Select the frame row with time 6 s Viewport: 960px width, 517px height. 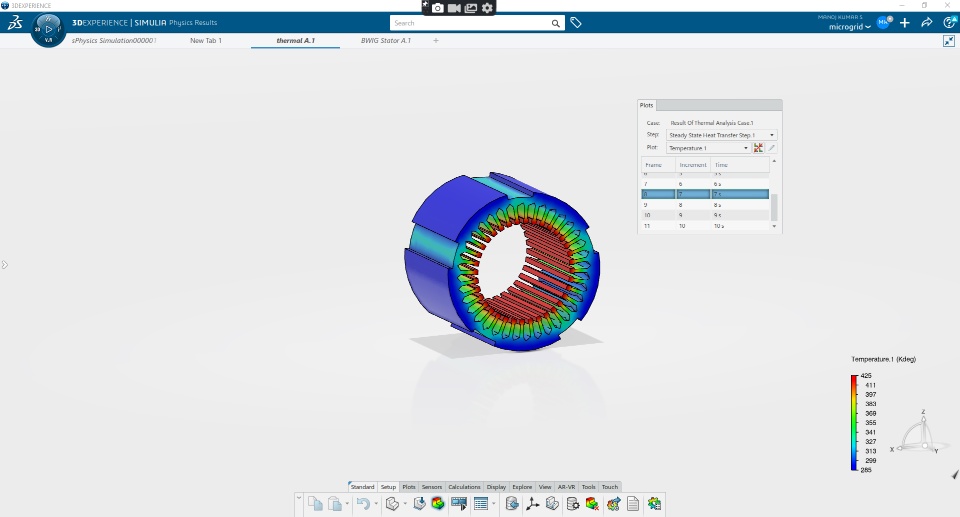click(705, 184)
